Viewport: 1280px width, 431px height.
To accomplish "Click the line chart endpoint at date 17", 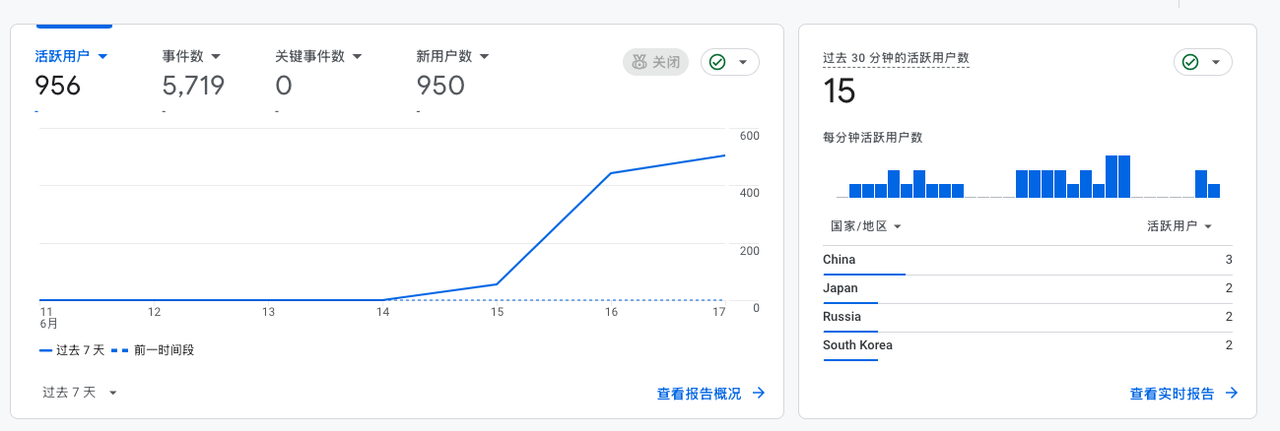I will 725,155.
